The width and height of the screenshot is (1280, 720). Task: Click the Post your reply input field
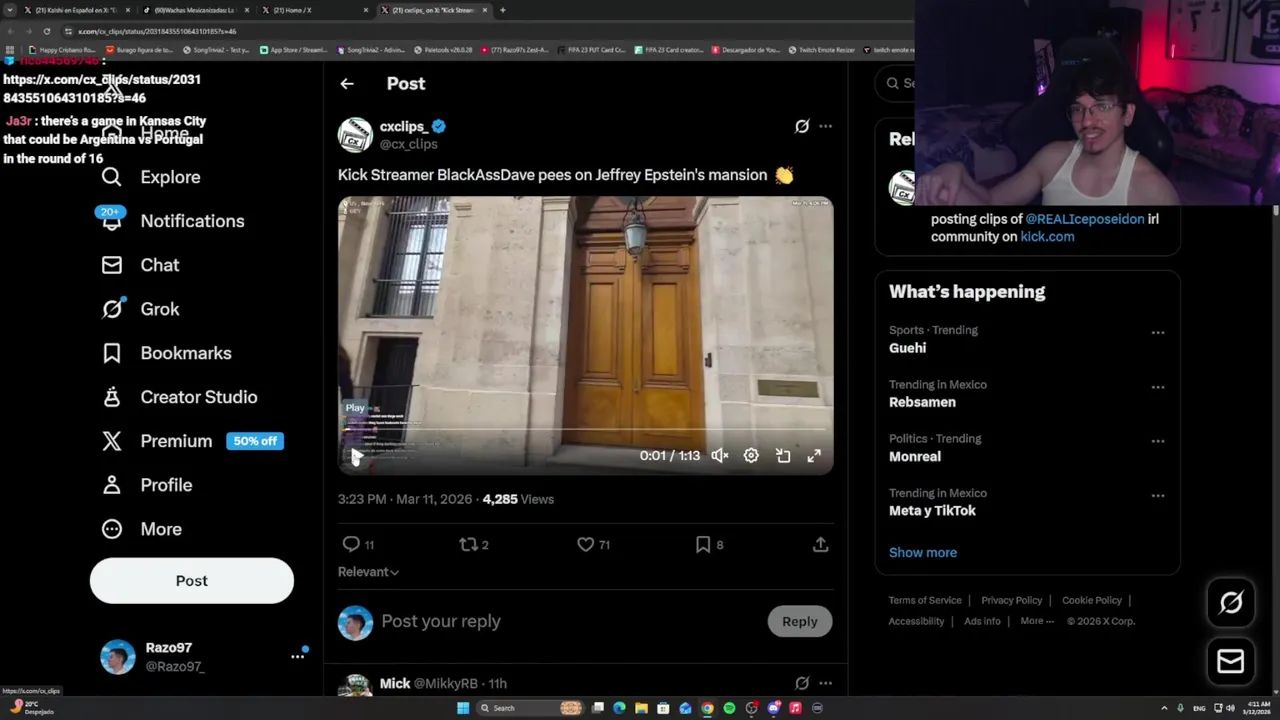point(570,621)
